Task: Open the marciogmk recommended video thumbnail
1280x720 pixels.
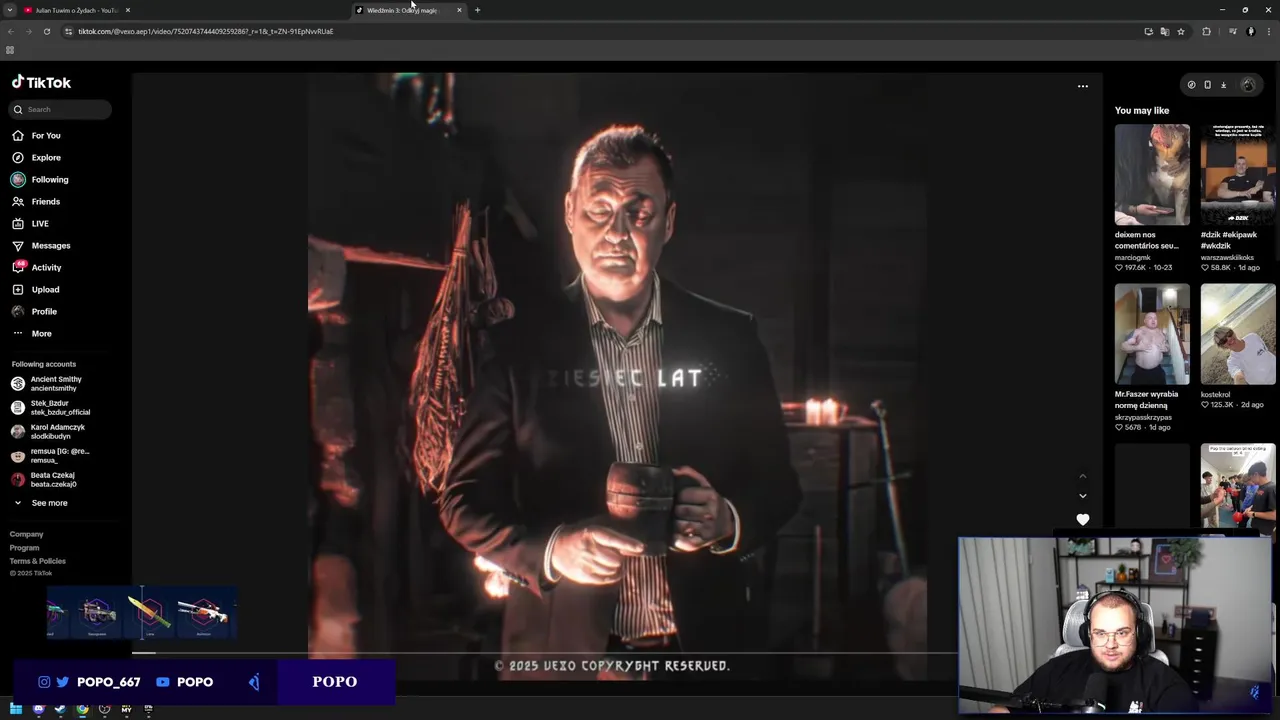Action: click(1152, 174)
